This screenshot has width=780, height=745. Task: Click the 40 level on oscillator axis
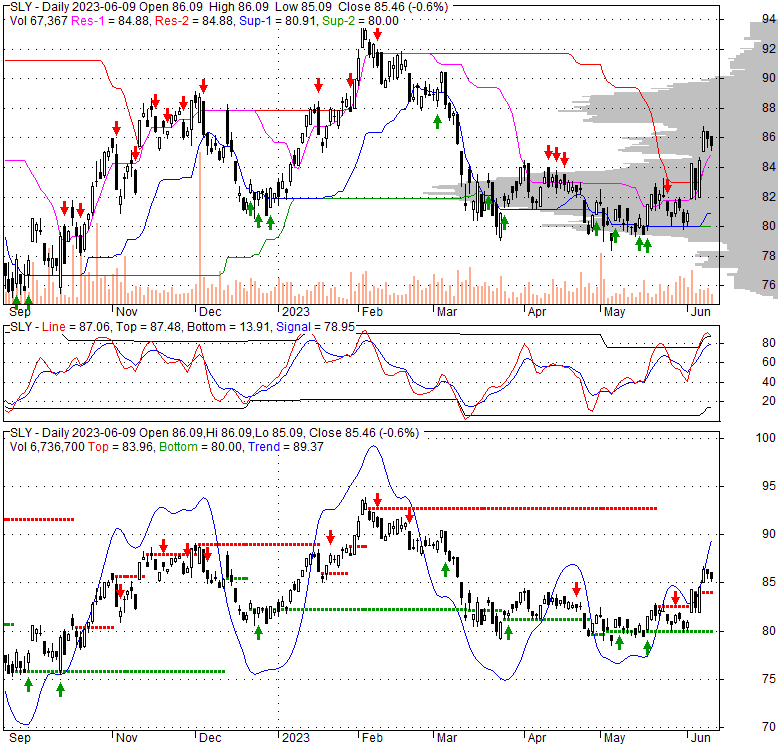tap(769, 382)
